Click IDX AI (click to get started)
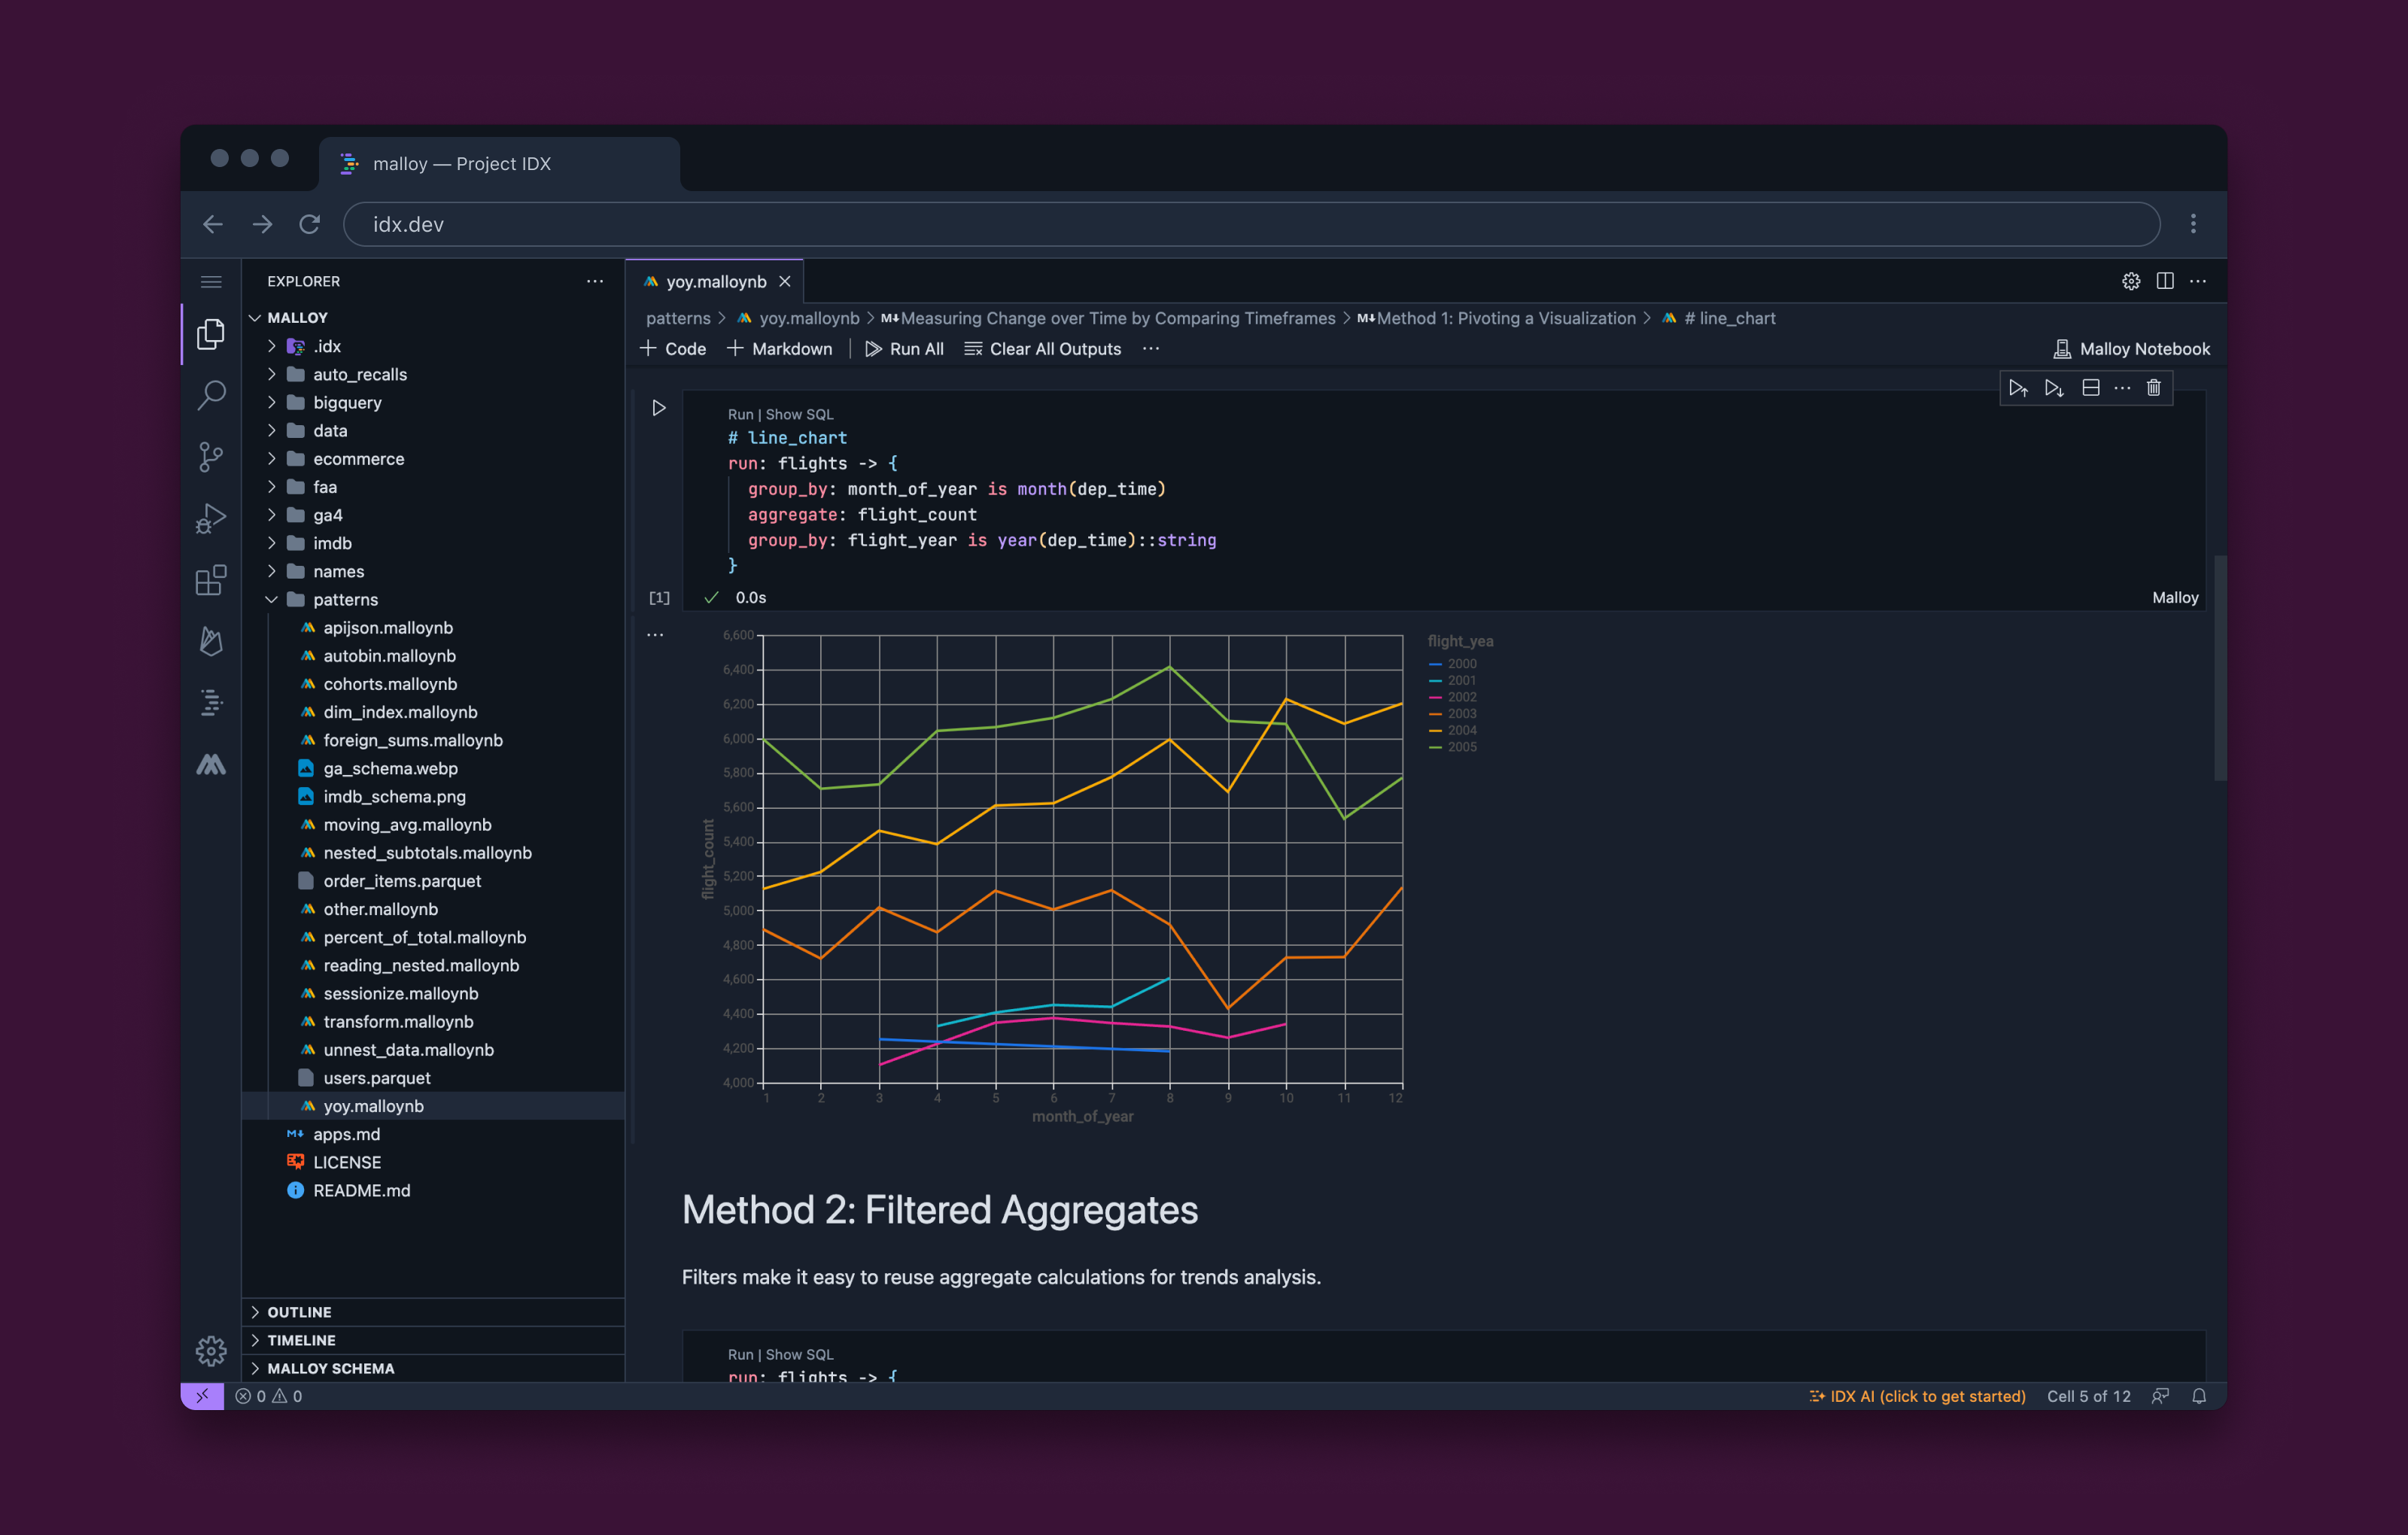Viewport: 2408px width, 1535px height. pyautogui.click(x=1917, y=1396)
